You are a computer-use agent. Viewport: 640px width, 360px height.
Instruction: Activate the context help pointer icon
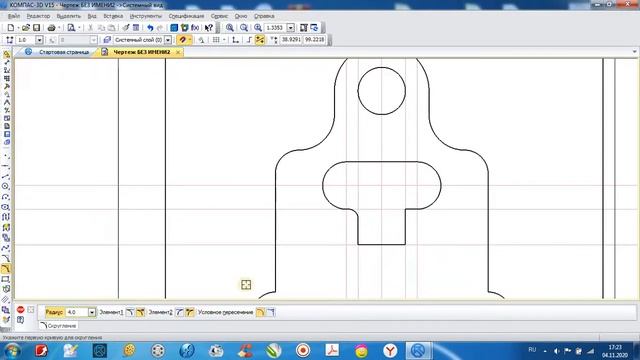click(209, 28)
